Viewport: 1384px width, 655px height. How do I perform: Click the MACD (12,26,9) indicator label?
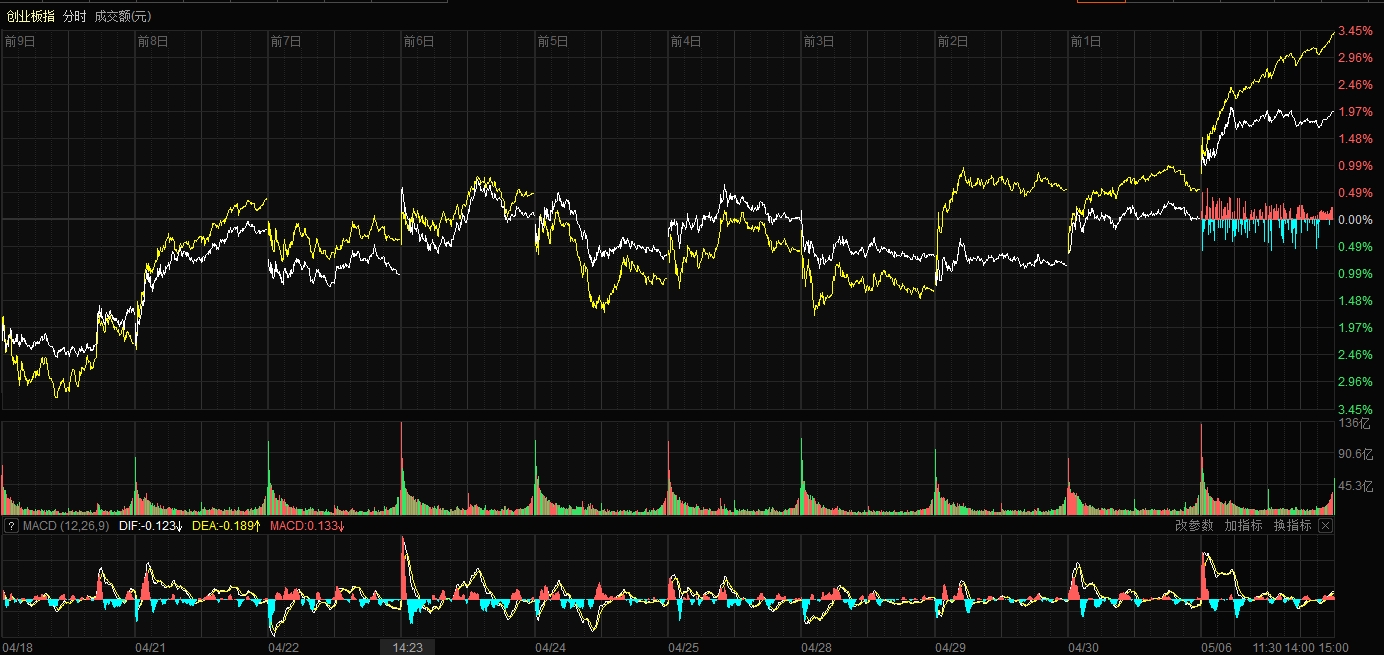click(x=66, y=525)
